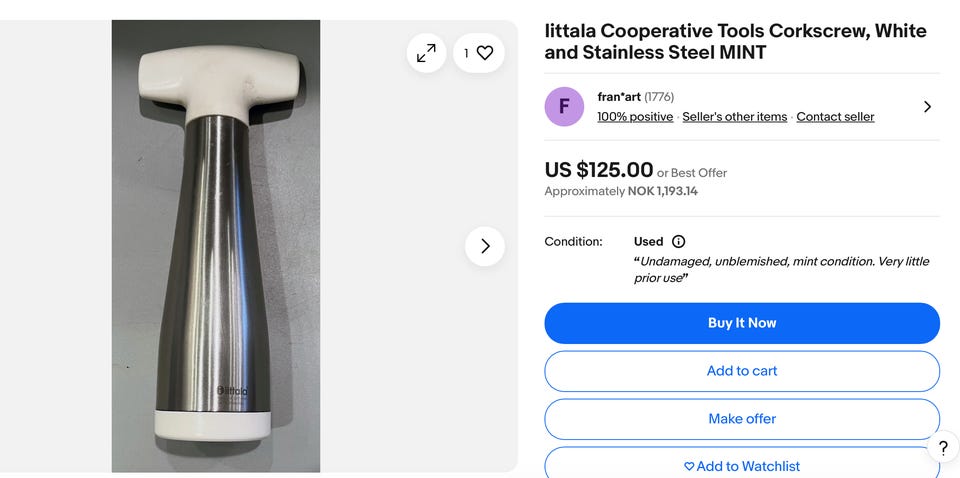This screenshot has width=960, height=478.
Task: Click the US $125.00 price
Action: coord(598,170)
